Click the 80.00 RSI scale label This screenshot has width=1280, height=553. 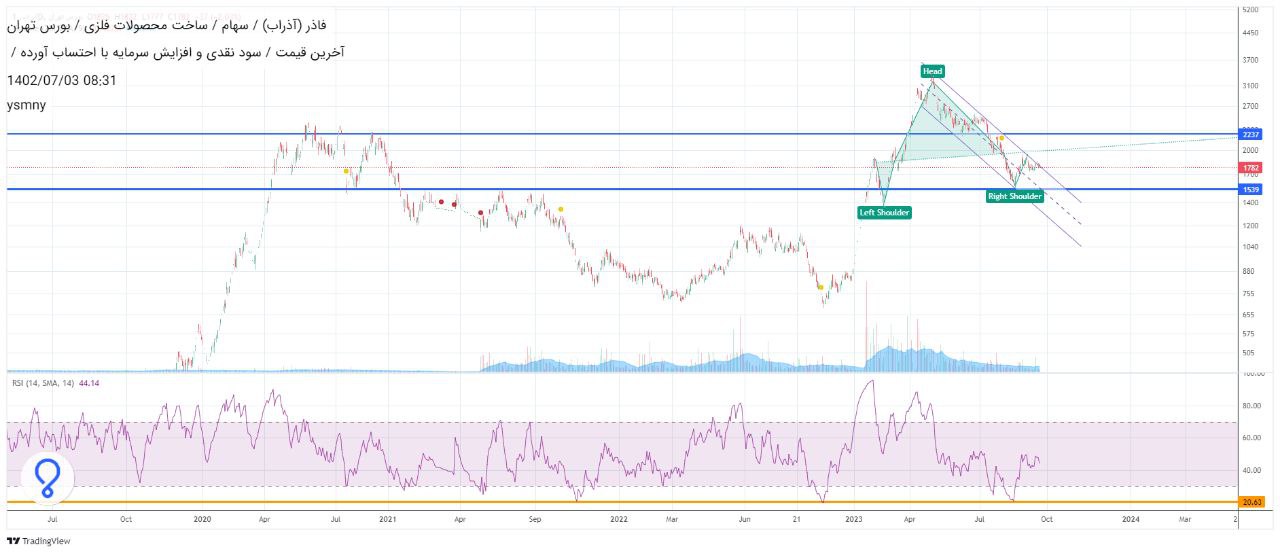[x=1250, y=406]
